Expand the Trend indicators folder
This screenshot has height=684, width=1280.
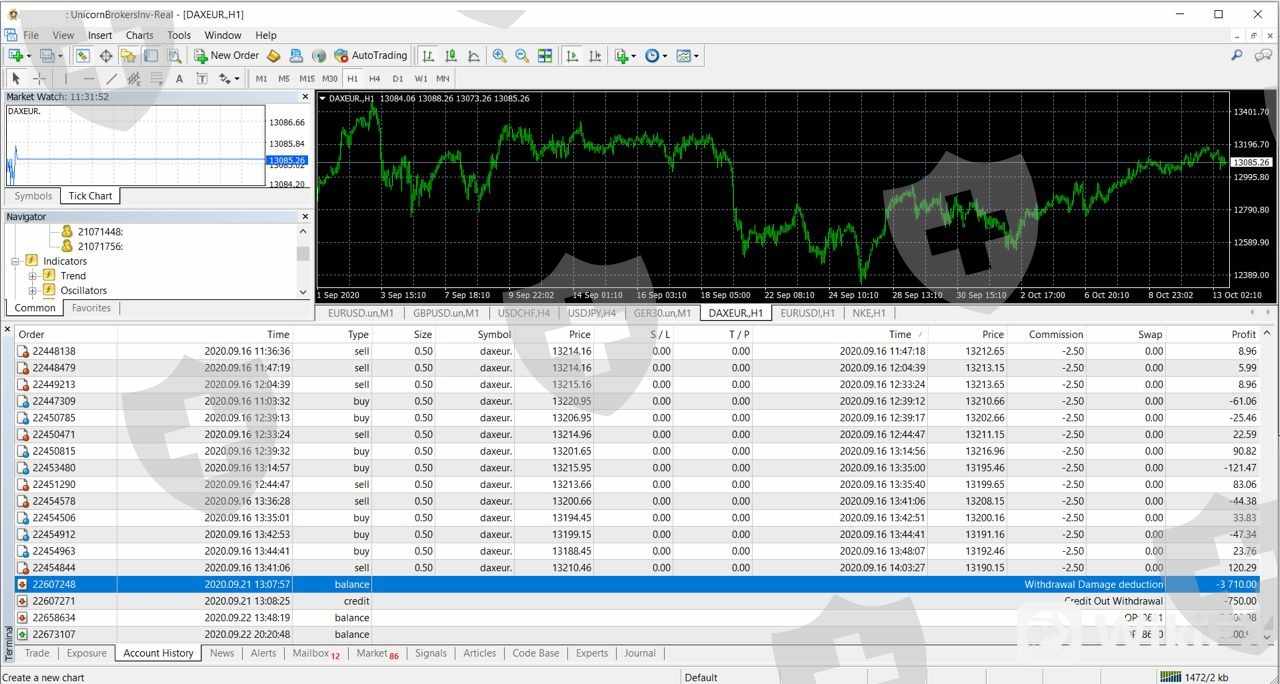point(32,276)
